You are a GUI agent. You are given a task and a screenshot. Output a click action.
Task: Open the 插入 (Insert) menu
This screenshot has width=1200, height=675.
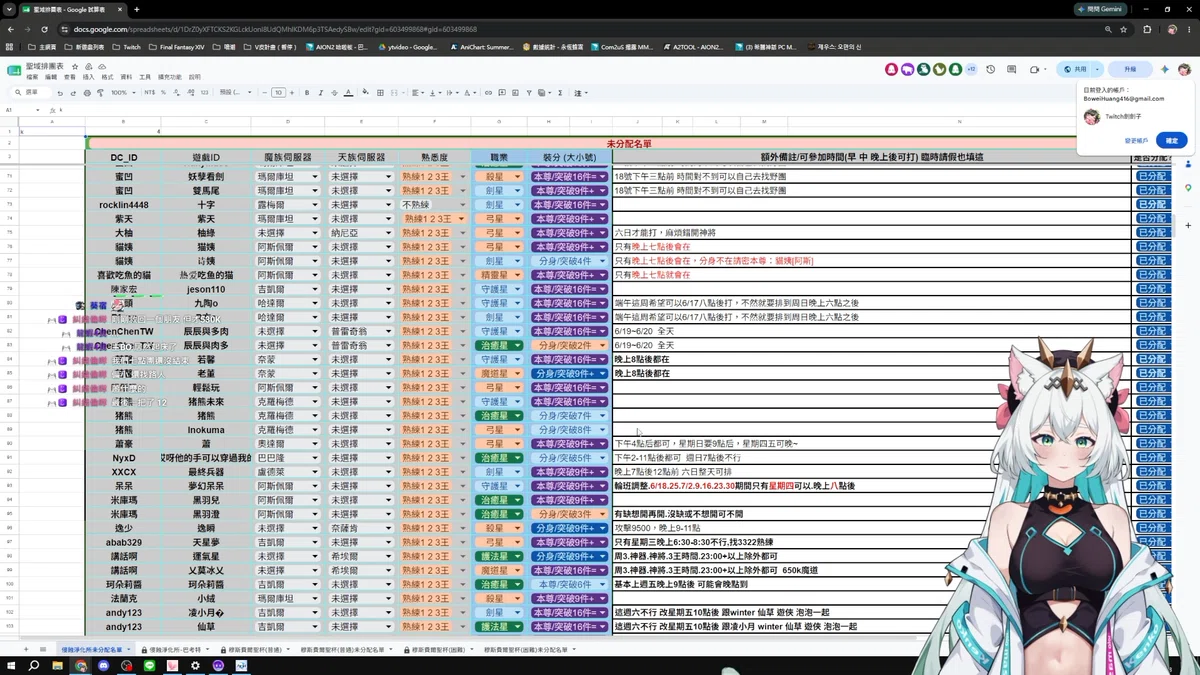(x=89, y=77)
